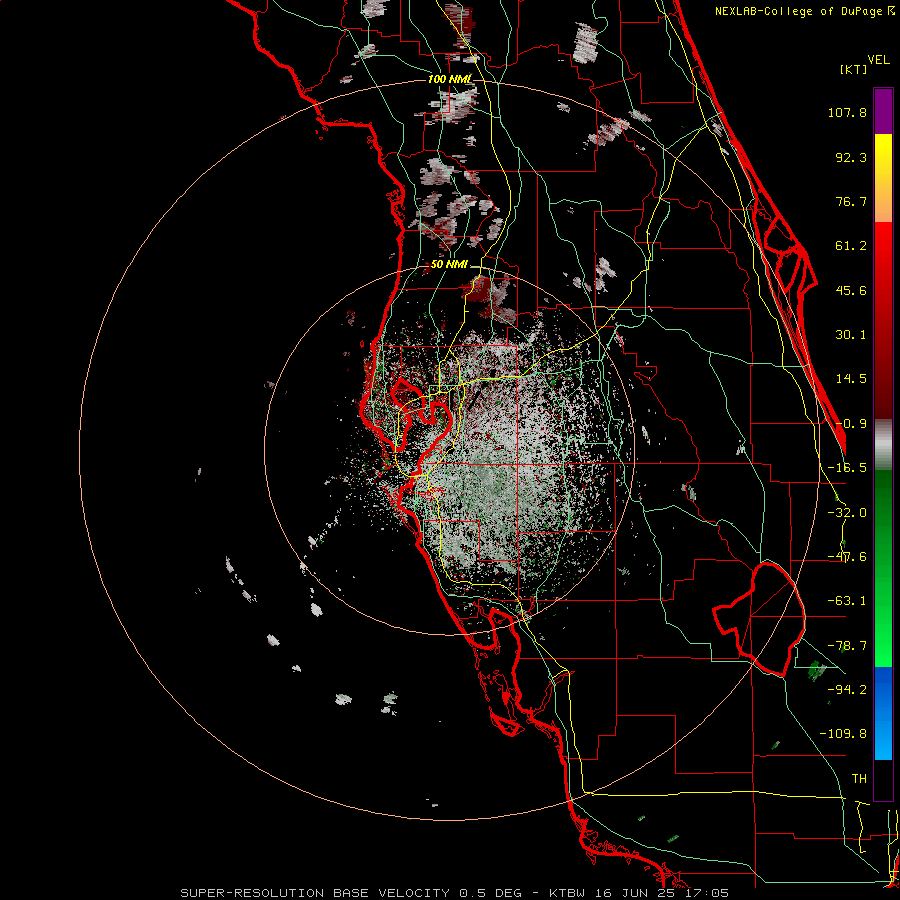The height and width of the screenshot is (900, 900).
Task: Click the [KT] units label
Action: pyautogui.click(x=853, y=69)
